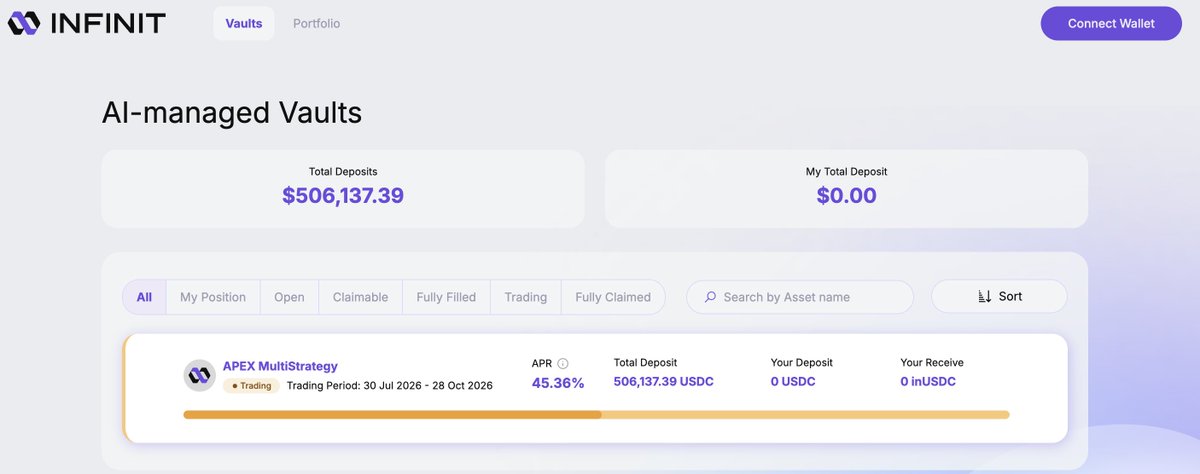Click the INFINIT wordmark text
The width and height of the screenshot is (1200, 474).
[x=107, y=23]
